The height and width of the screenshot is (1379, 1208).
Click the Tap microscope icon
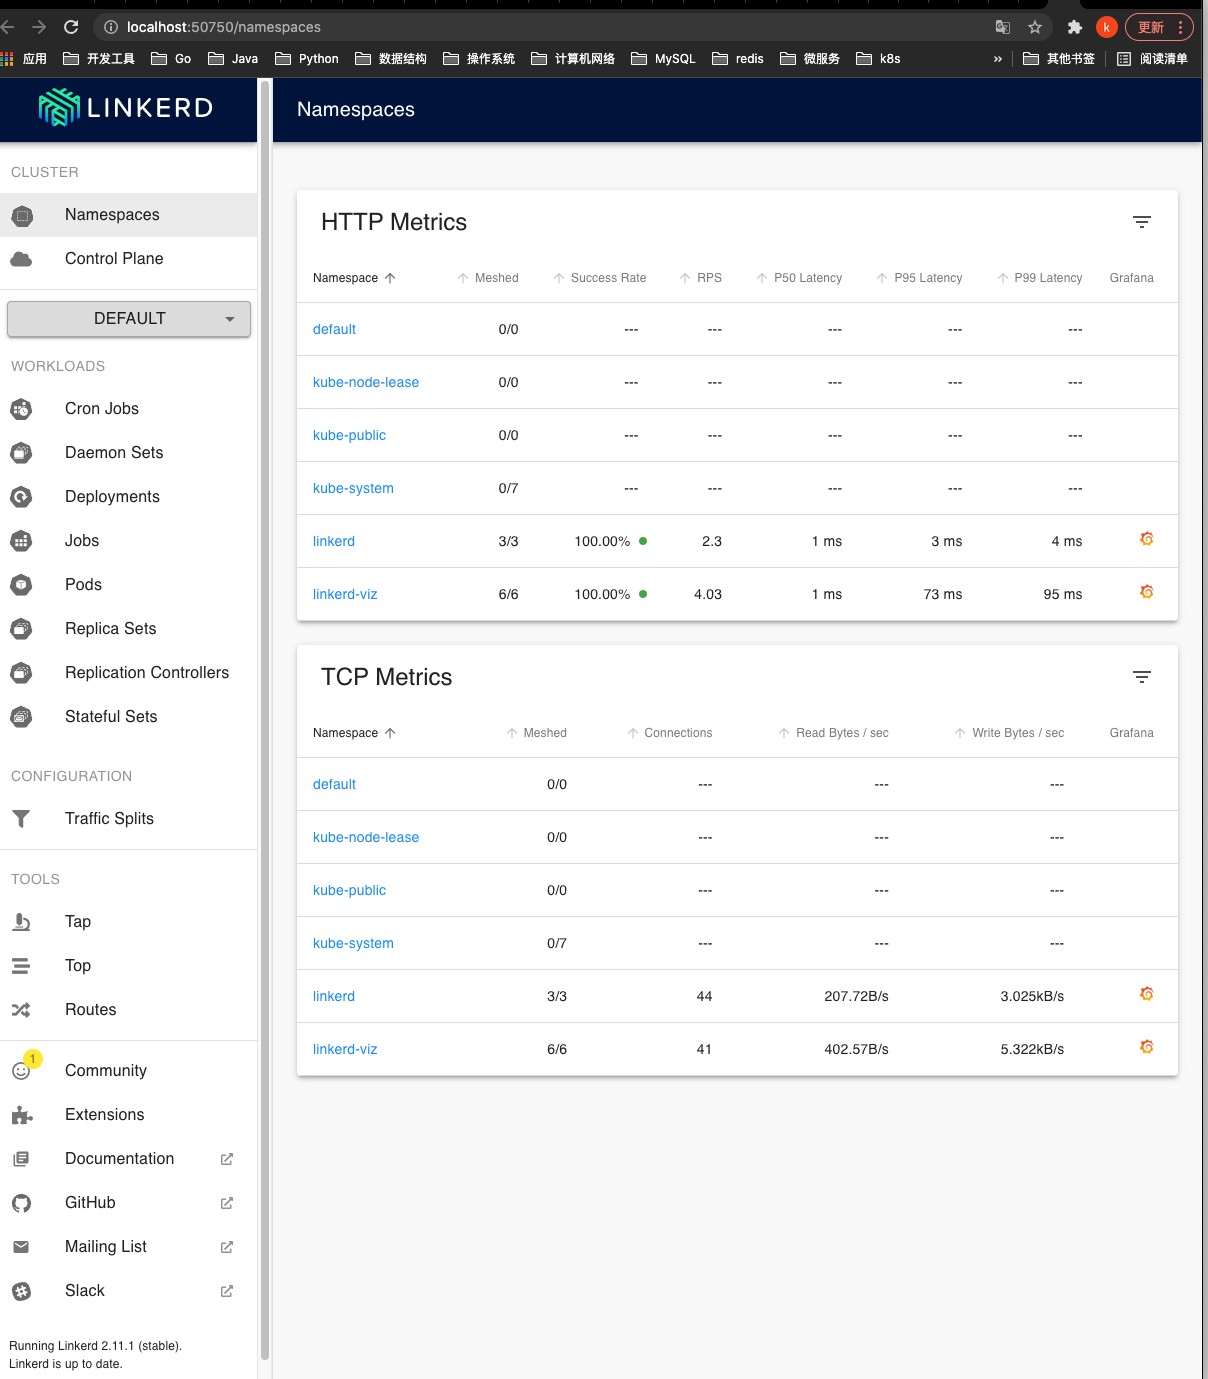point(21,922)
